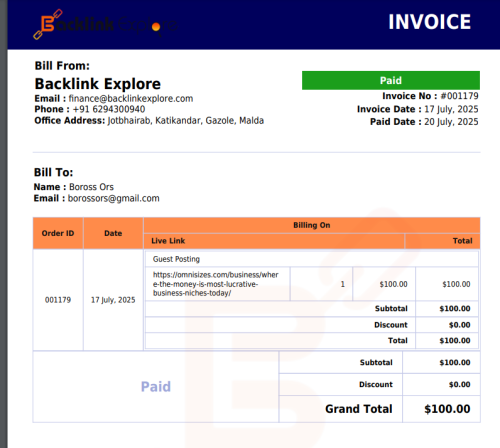500x448 pixels.
Task: Click the Billing On header cell
Action: 312,225
